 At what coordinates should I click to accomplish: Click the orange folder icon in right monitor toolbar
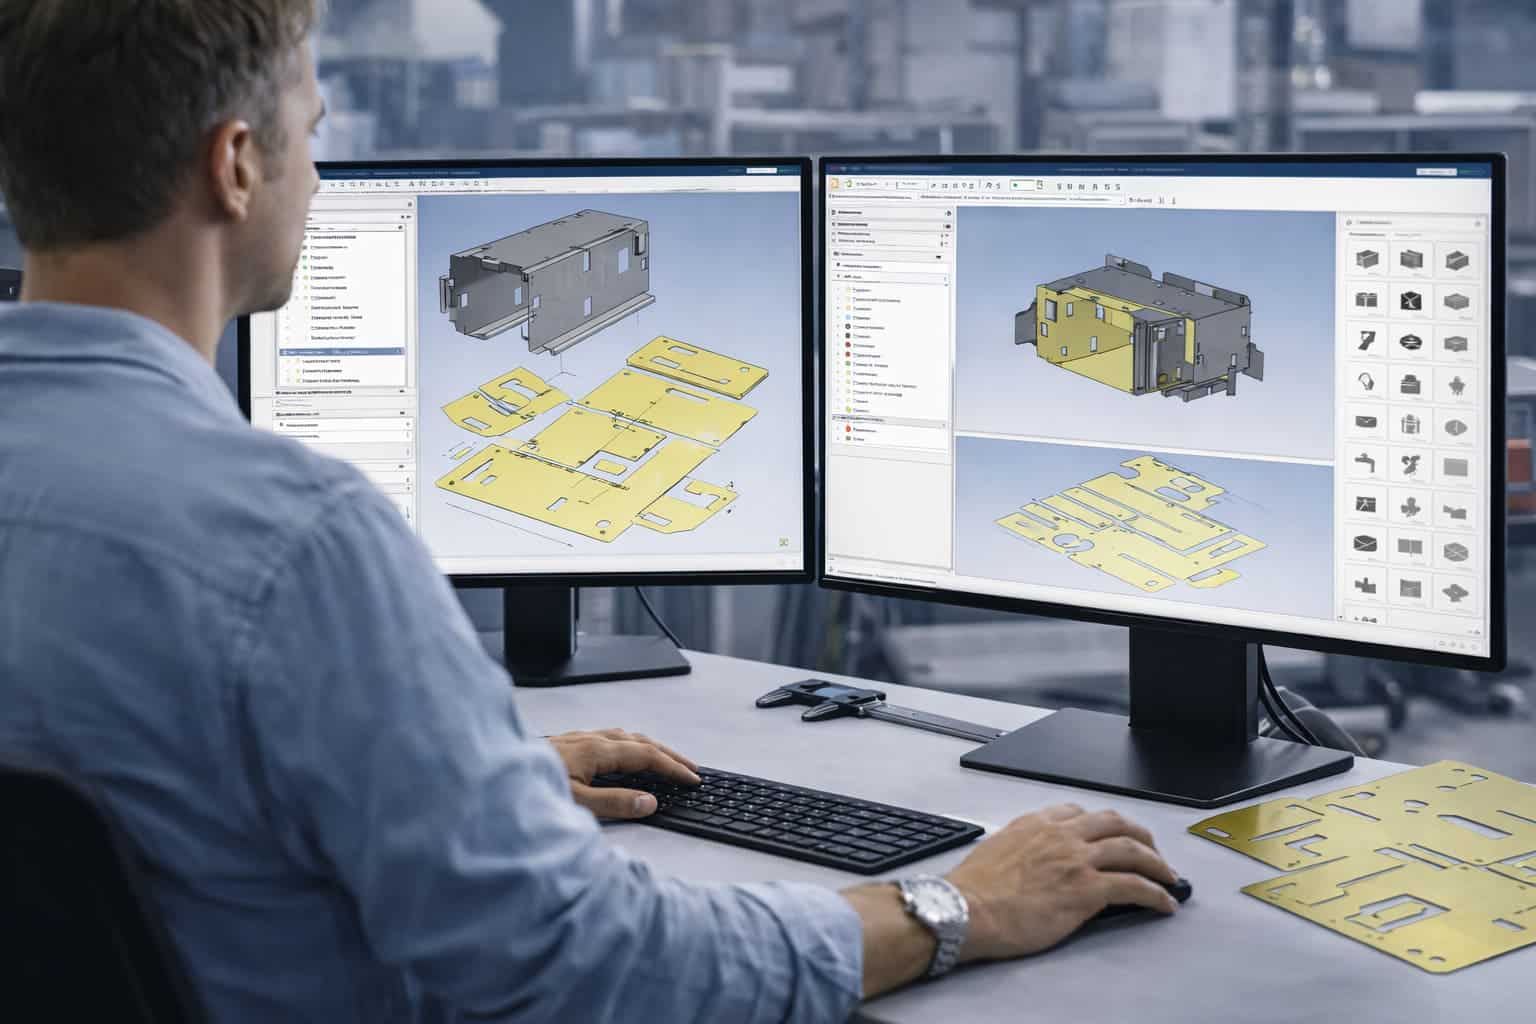[x=832, y=183]
